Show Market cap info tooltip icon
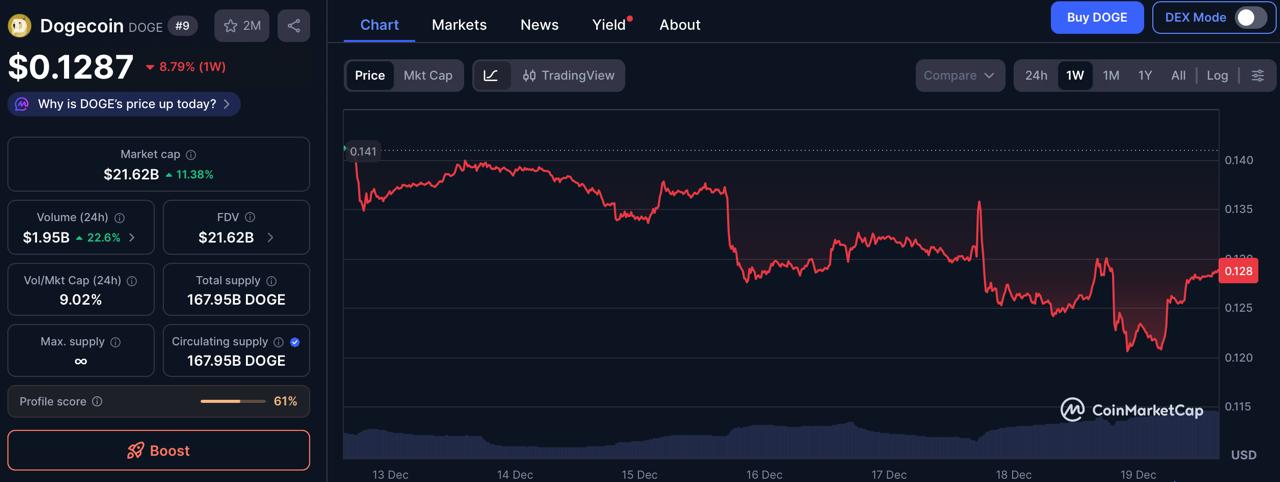Screen dimensions: 1280x482 tap(191, 155)
